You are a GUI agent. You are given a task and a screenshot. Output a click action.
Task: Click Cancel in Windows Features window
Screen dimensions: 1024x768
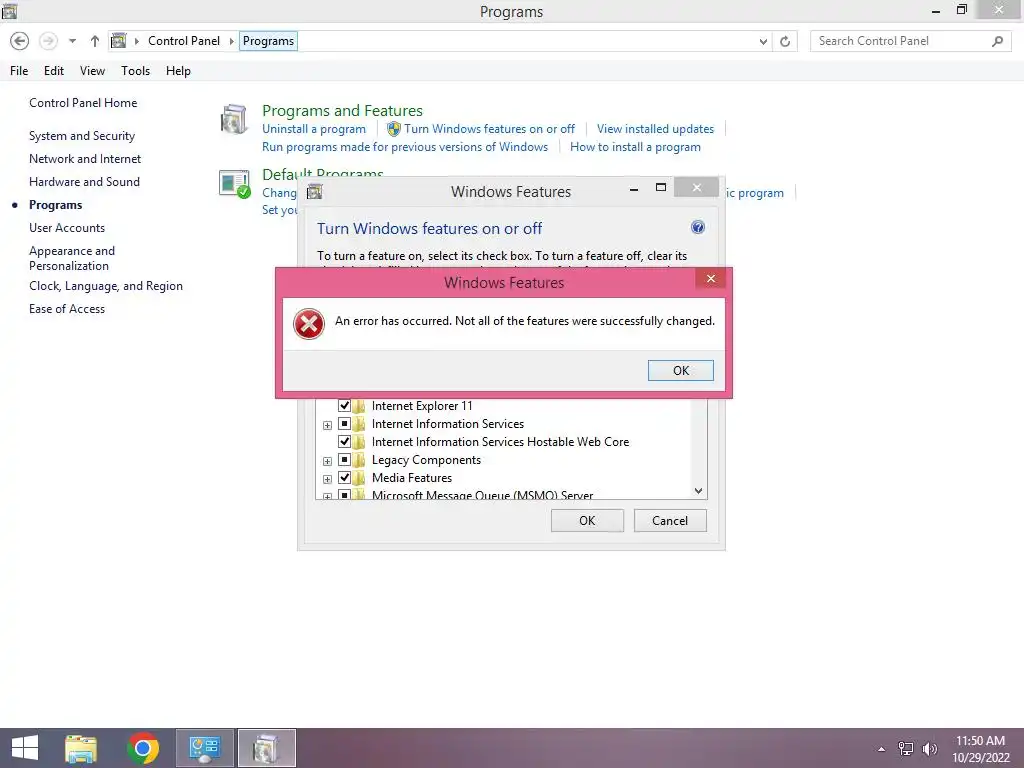click(x=670, y=520)
